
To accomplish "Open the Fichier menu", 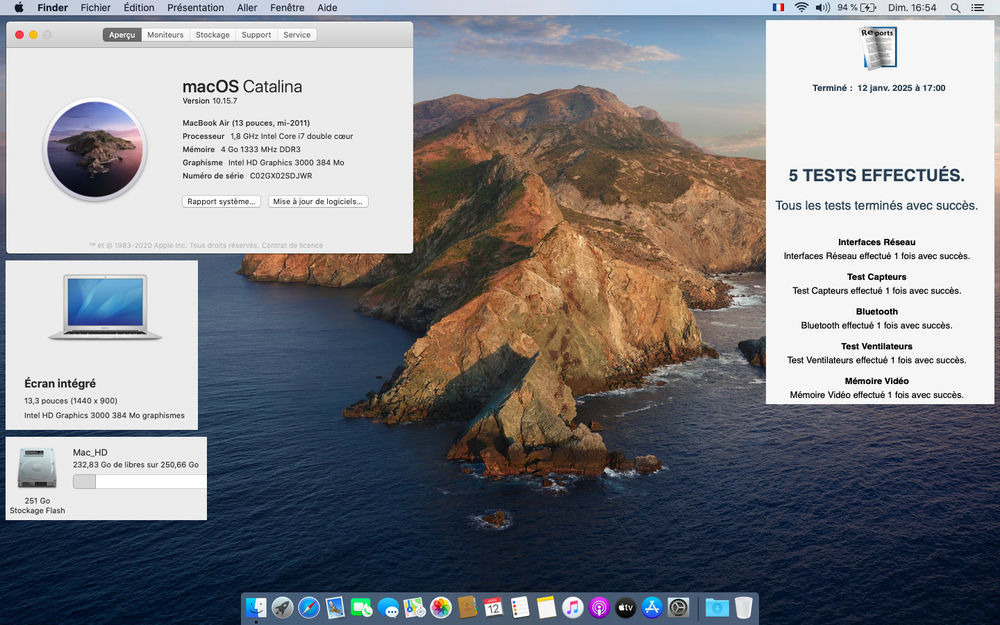I will pos(96,7).
